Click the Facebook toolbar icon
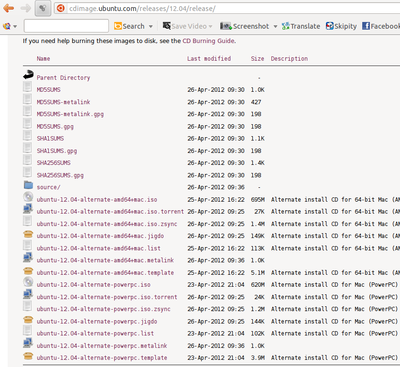The width and height of the screenshot is (400, 367). [366, 26]
